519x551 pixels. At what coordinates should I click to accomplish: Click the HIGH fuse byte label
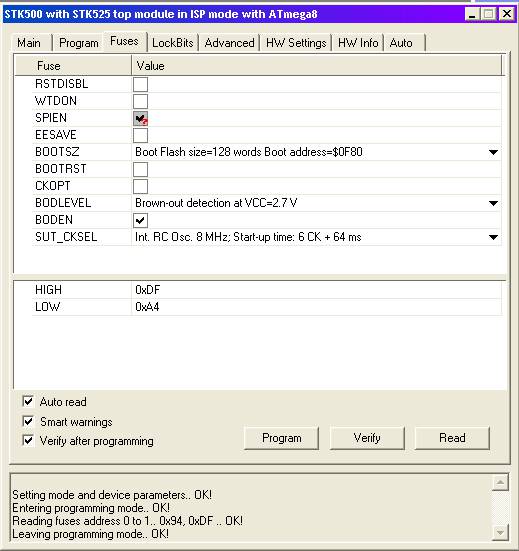coord(48,290)
